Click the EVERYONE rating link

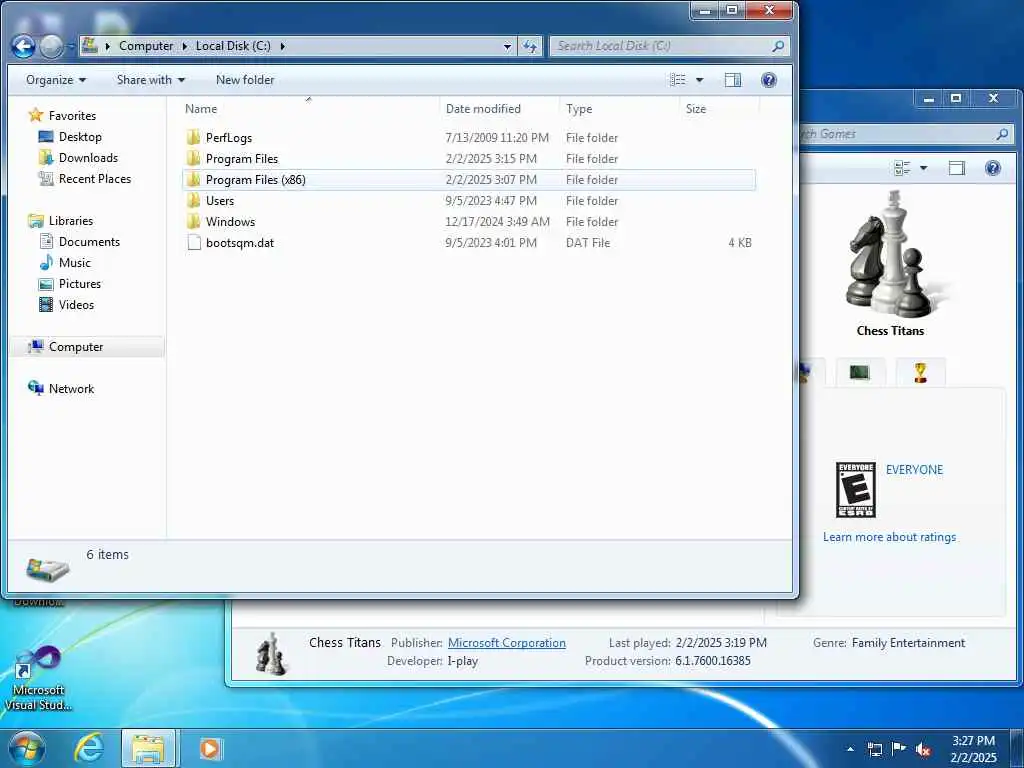[914, 470]
